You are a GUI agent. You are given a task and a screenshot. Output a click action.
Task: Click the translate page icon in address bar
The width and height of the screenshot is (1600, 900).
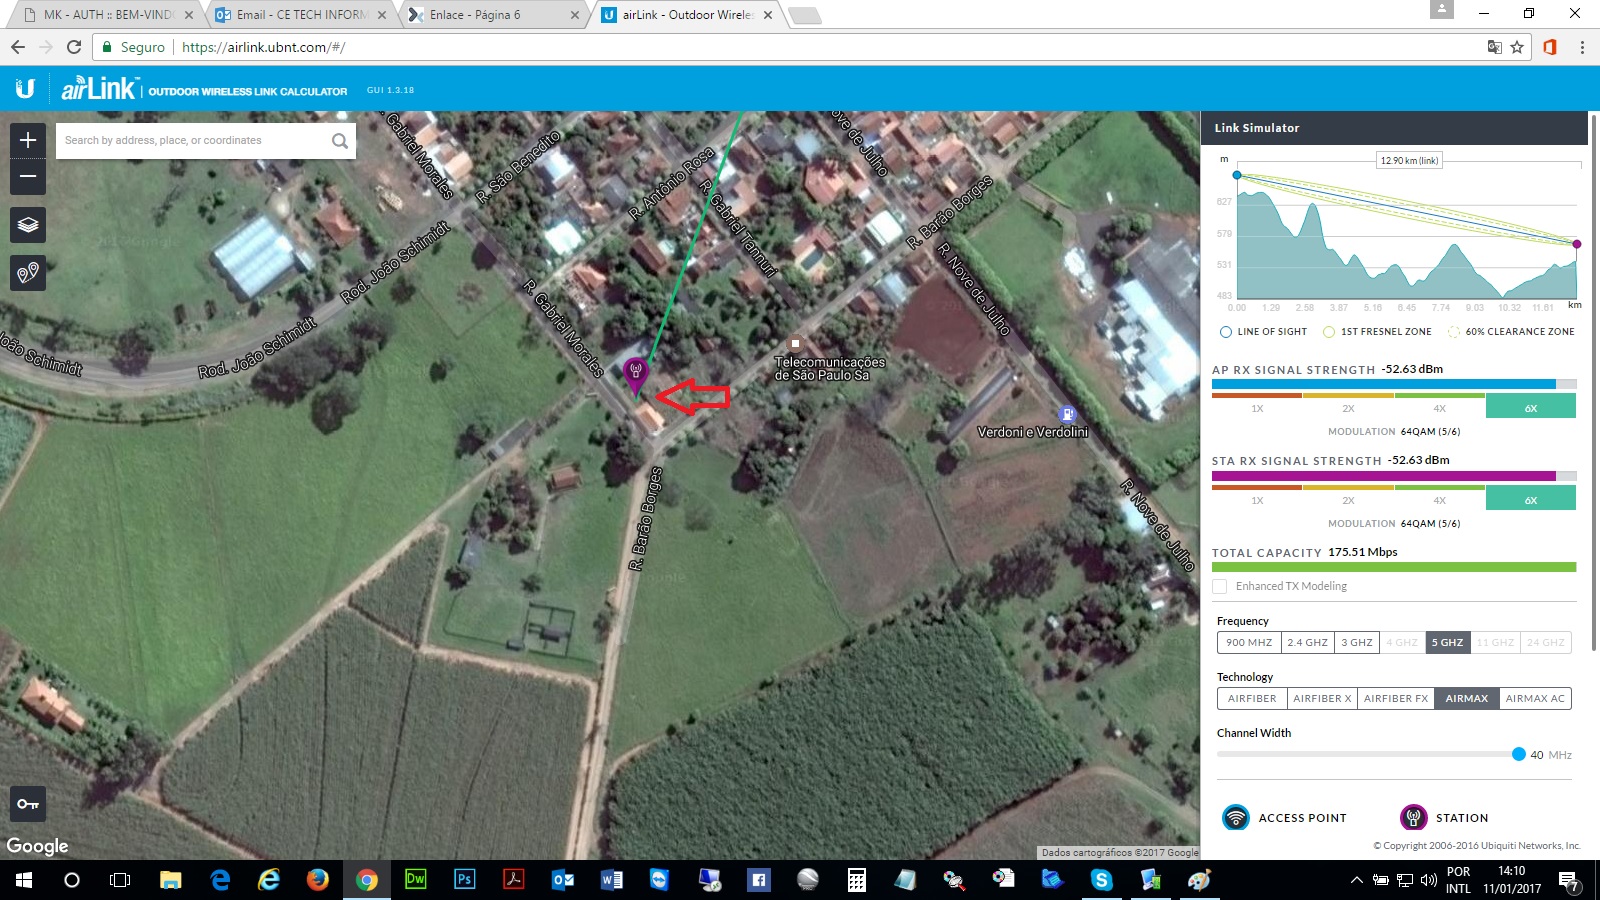pos(1495,47)
